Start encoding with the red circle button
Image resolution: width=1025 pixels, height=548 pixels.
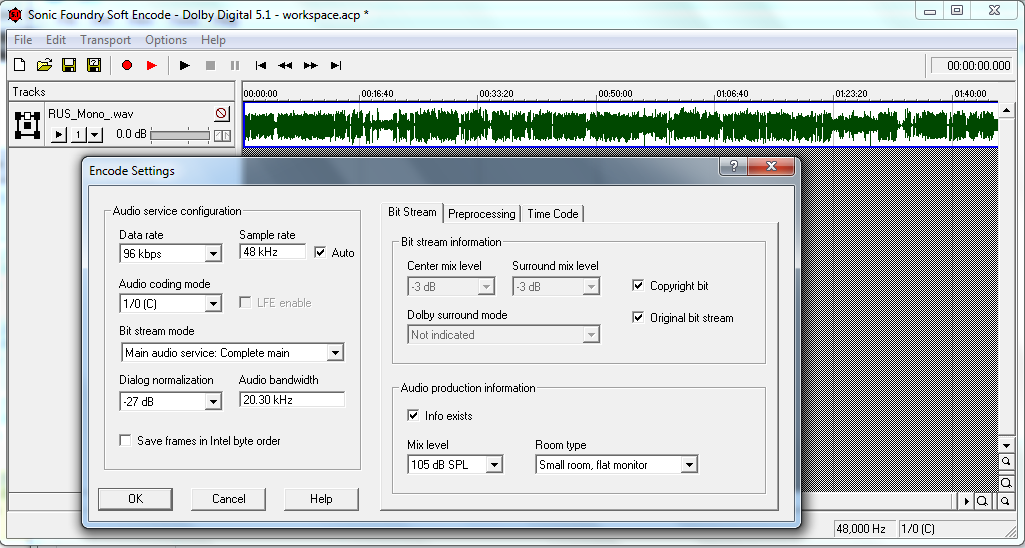(127, 65)
